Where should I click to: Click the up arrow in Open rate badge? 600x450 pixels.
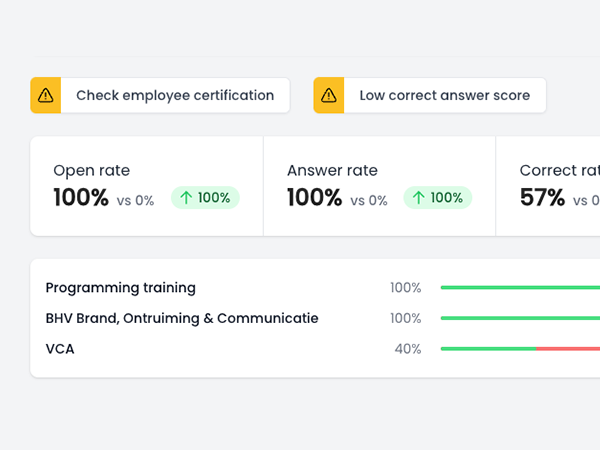(x=185, y=198)
